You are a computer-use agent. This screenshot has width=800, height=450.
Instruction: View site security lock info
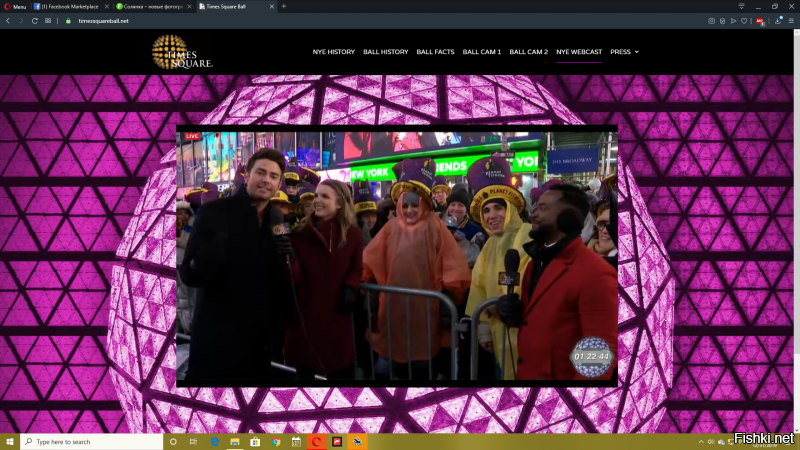point(68,21)
